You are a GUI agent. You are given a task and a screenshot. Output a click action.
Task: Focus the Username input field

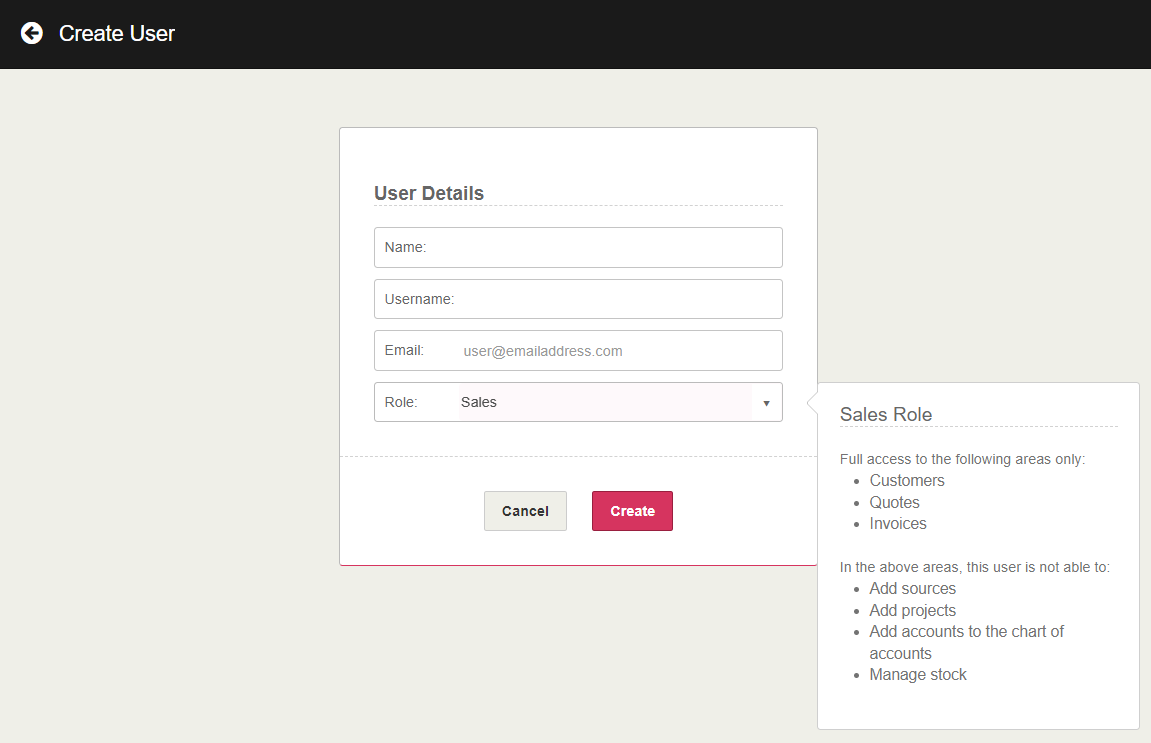pyautogui.click(x=615, y=299)
